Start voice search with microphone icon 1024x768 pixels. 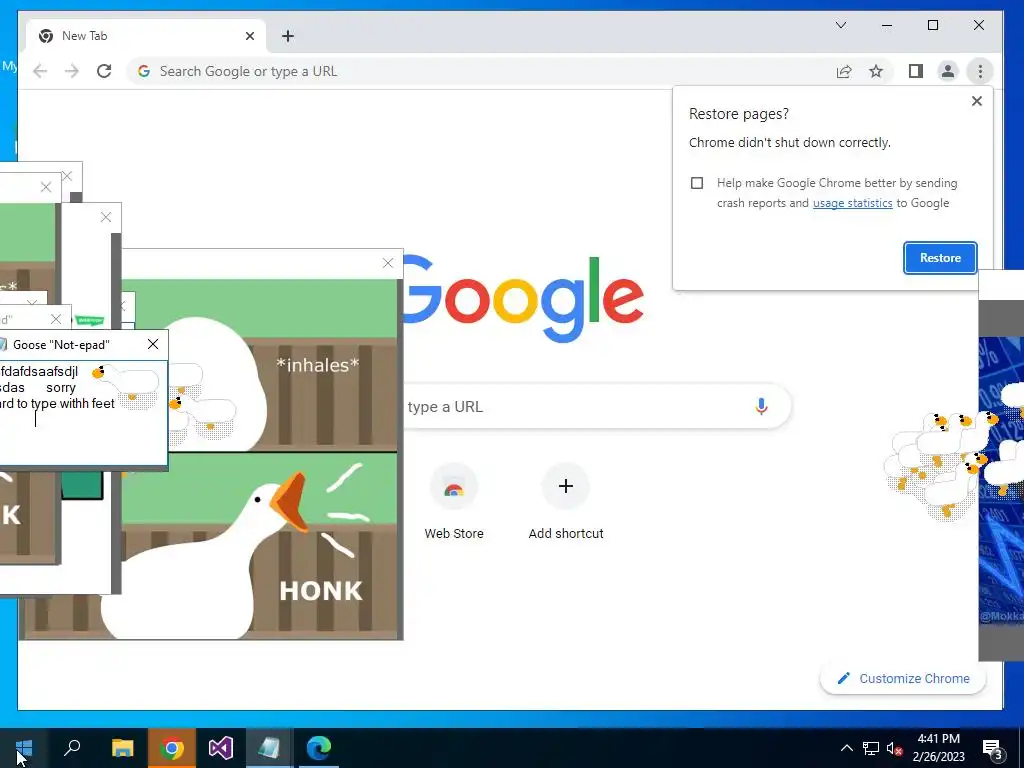point(761,406)
